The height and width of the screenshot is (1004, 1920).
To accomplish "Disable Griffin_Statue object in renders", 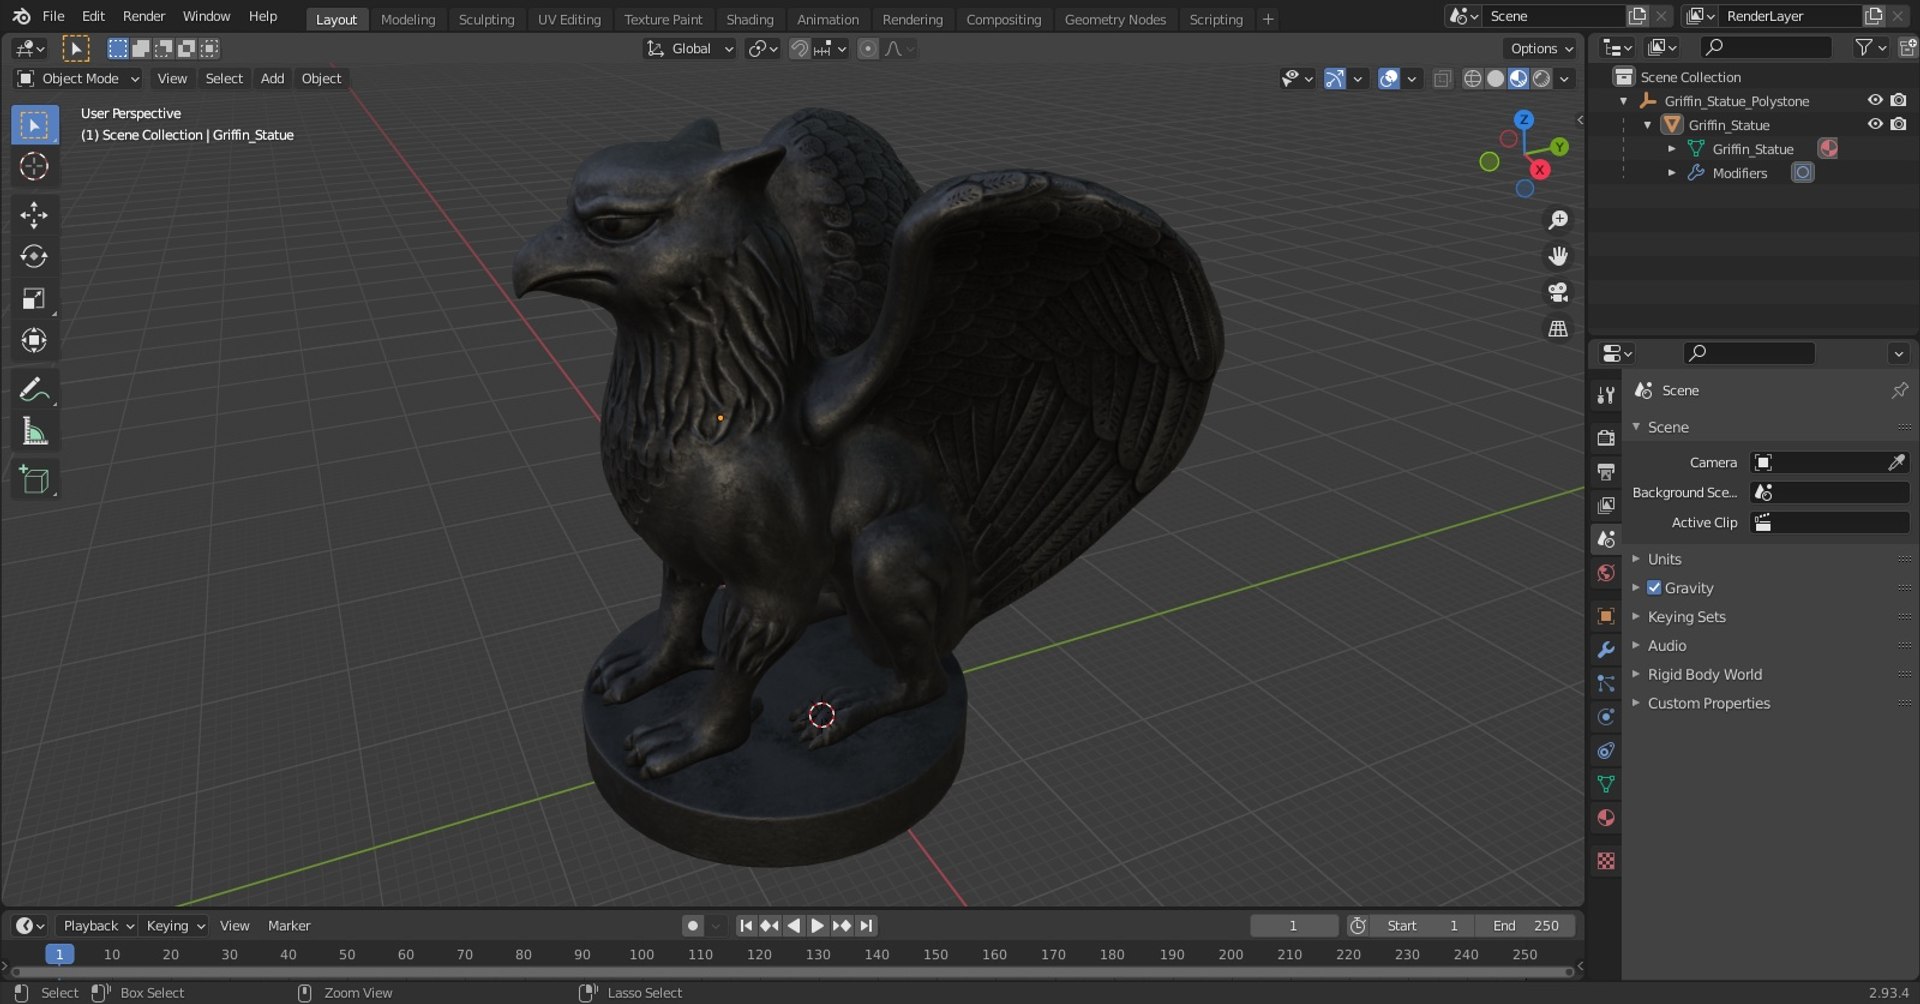I will [1898, 124].
